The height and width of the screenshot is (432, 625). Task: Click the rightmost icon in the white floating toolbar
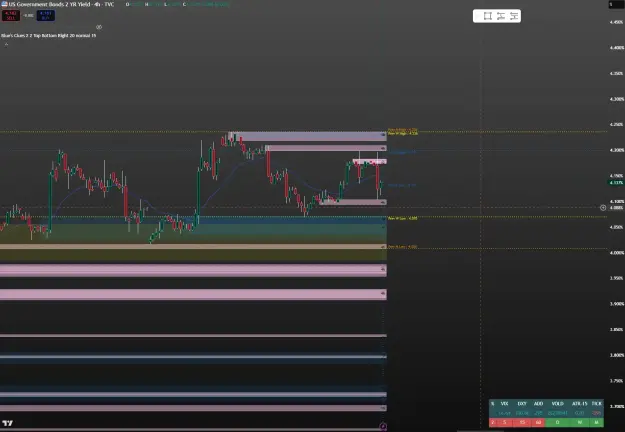coord(514,16)
